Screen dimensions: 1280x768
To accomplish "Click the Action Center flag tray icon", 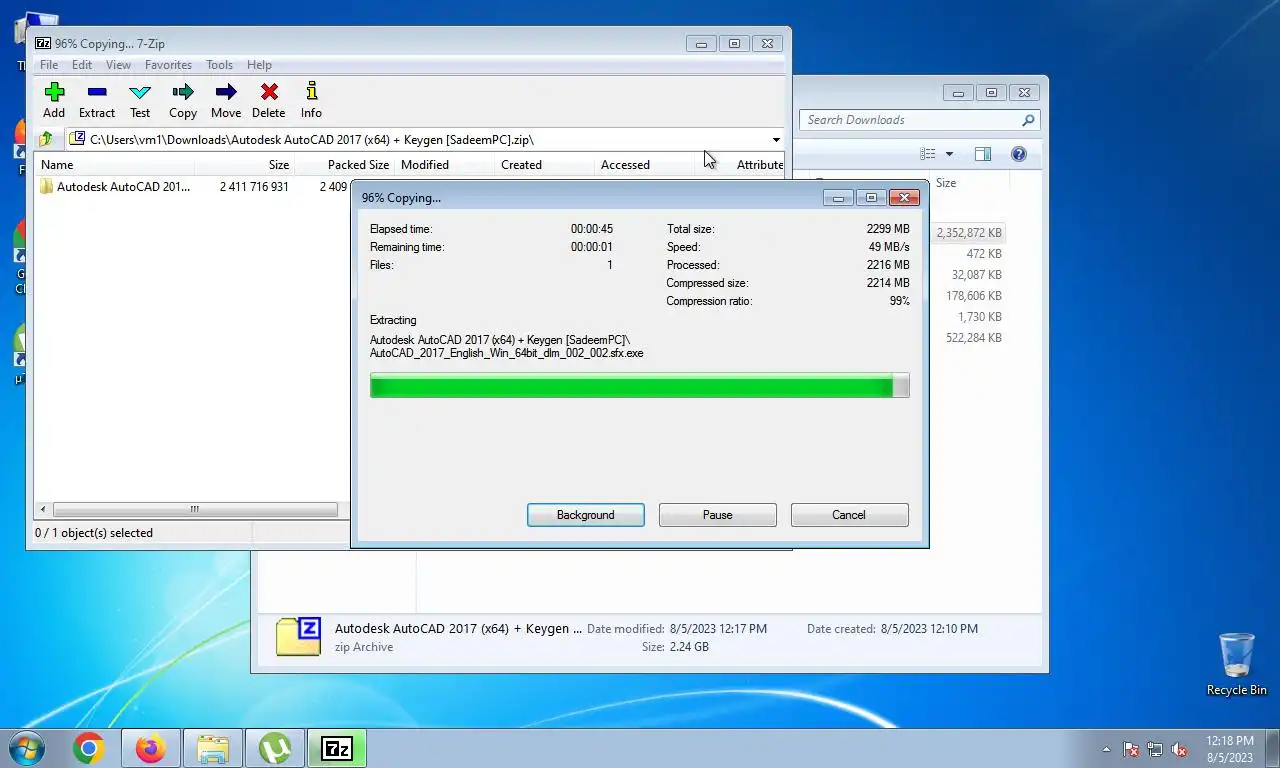I will [x=1131, y=749].
